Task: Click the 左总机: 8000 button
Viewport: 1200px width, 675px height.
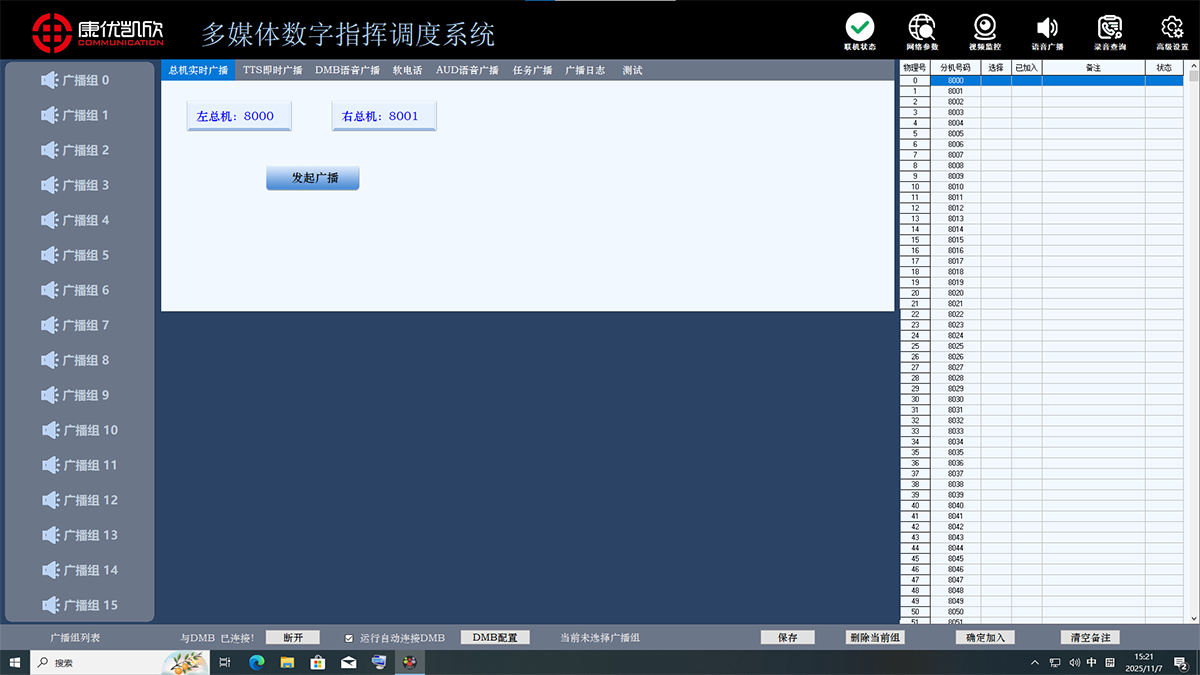Action: point(238,116)
